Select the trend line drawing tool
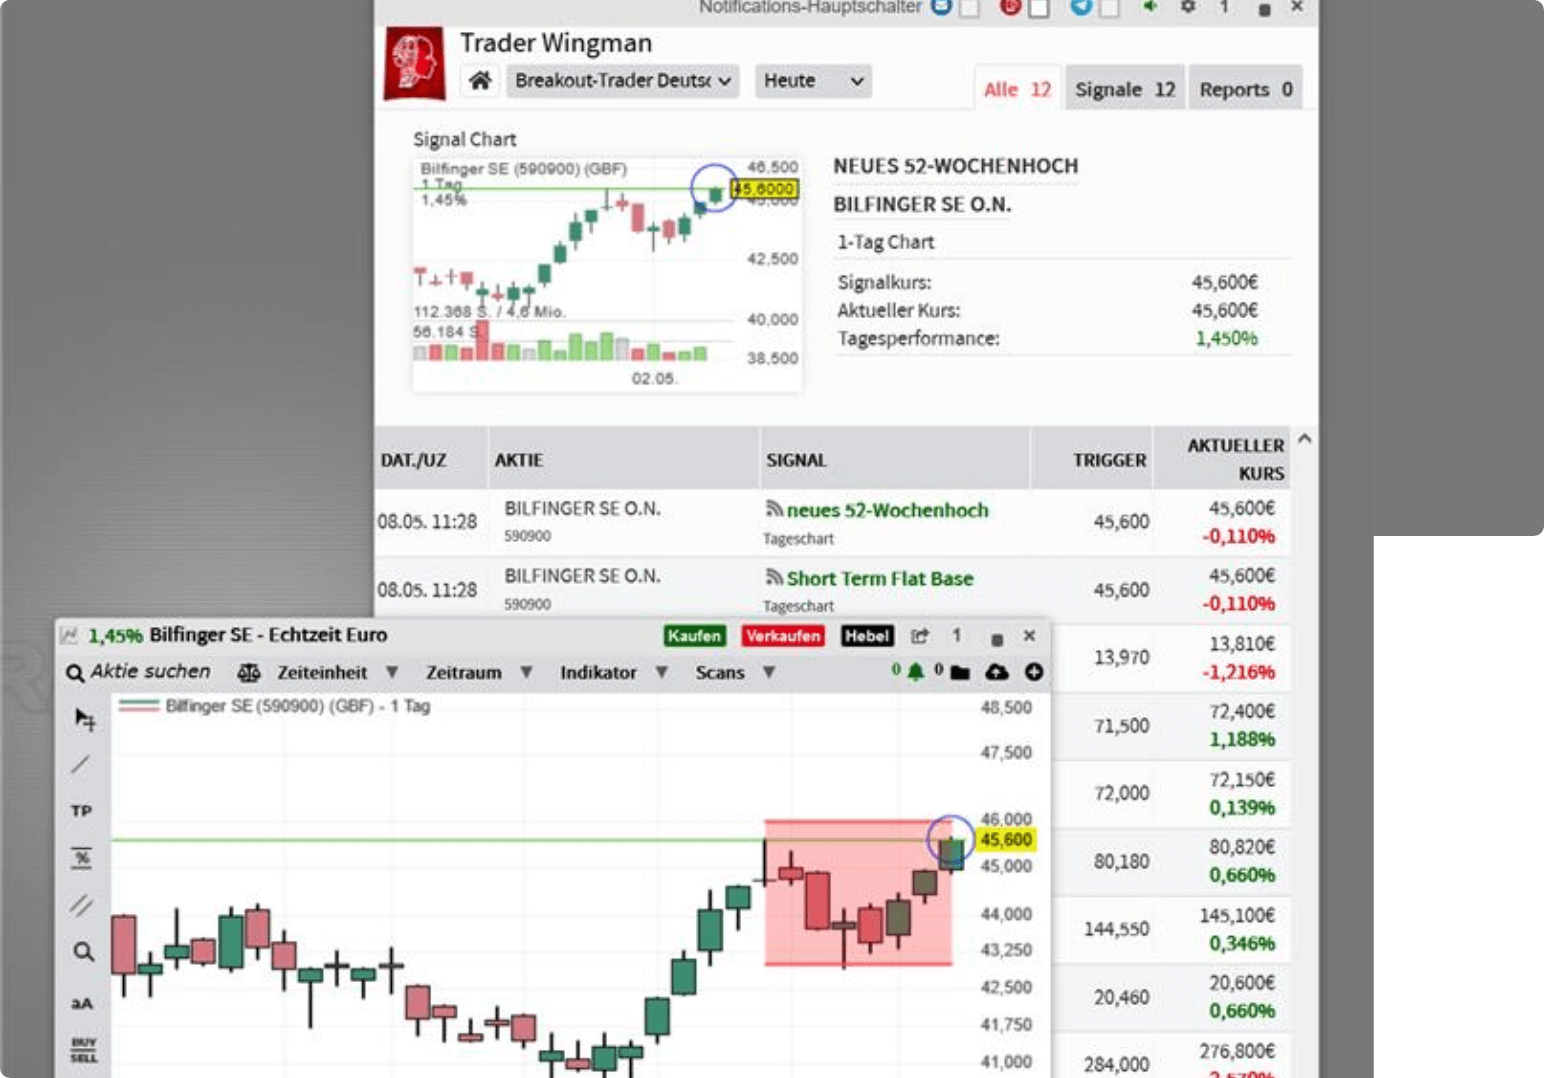This screenshot has width=1544, height=1078. [x=81, y=765]
